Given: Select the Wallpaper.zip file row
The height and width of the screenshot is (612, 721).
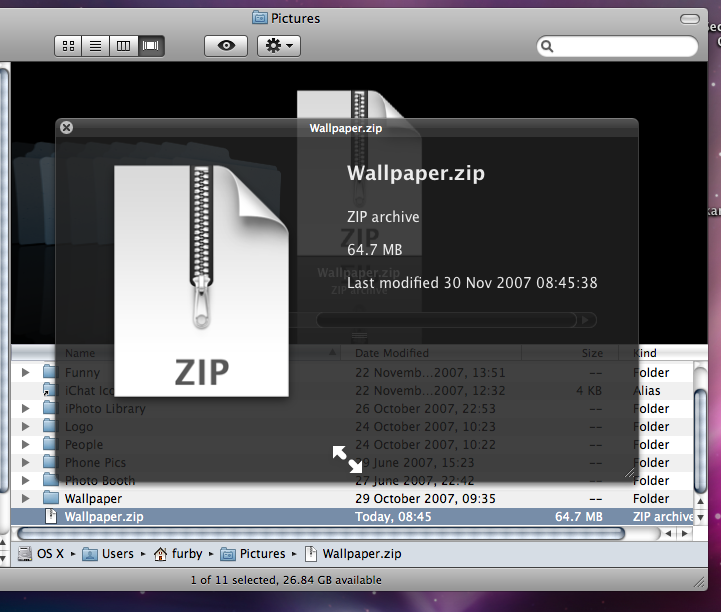Looking at the screenshot, I should [352, 516].
